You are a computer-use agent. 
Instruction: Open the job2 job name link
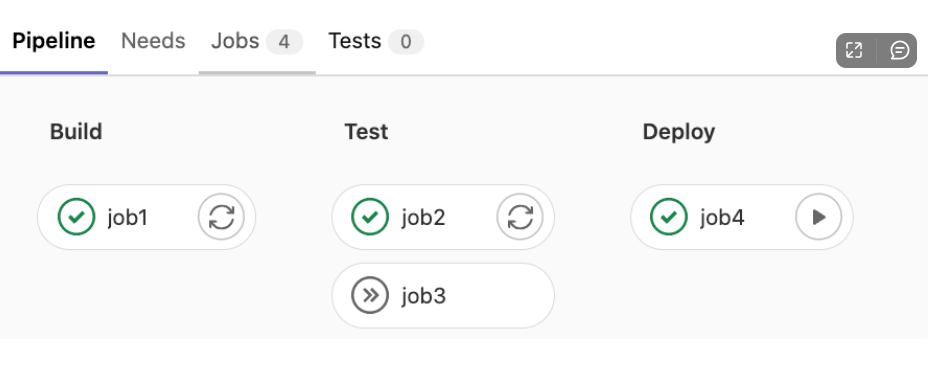pyautogui.click(x=423, y=218)
